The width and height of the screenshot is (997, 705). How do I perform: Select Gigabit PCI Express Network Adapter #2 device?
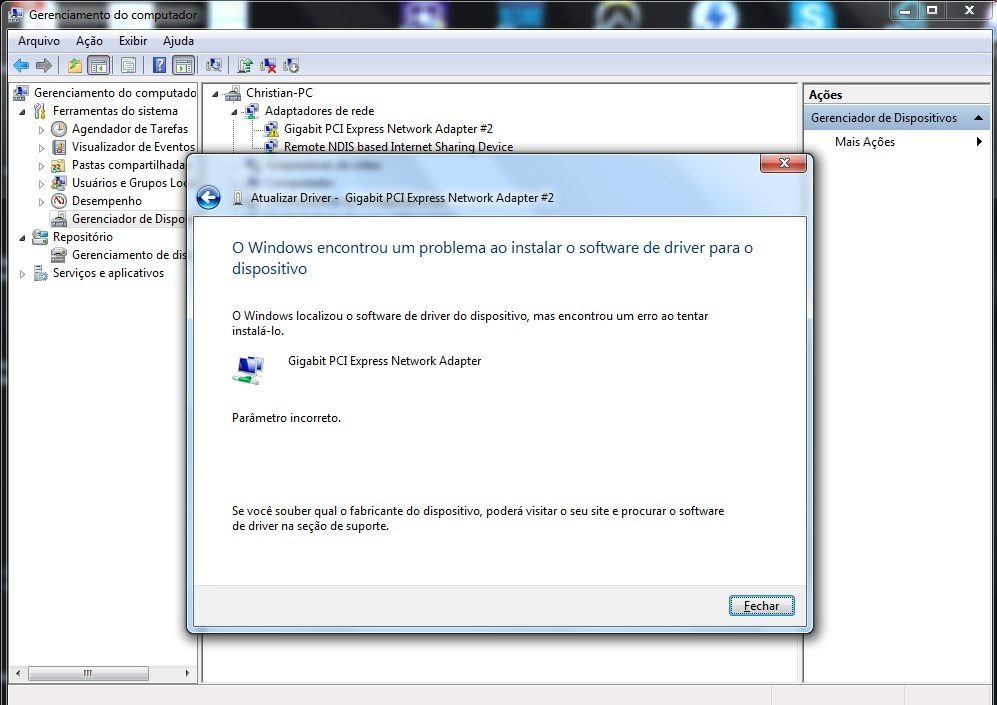coord(388,128)
